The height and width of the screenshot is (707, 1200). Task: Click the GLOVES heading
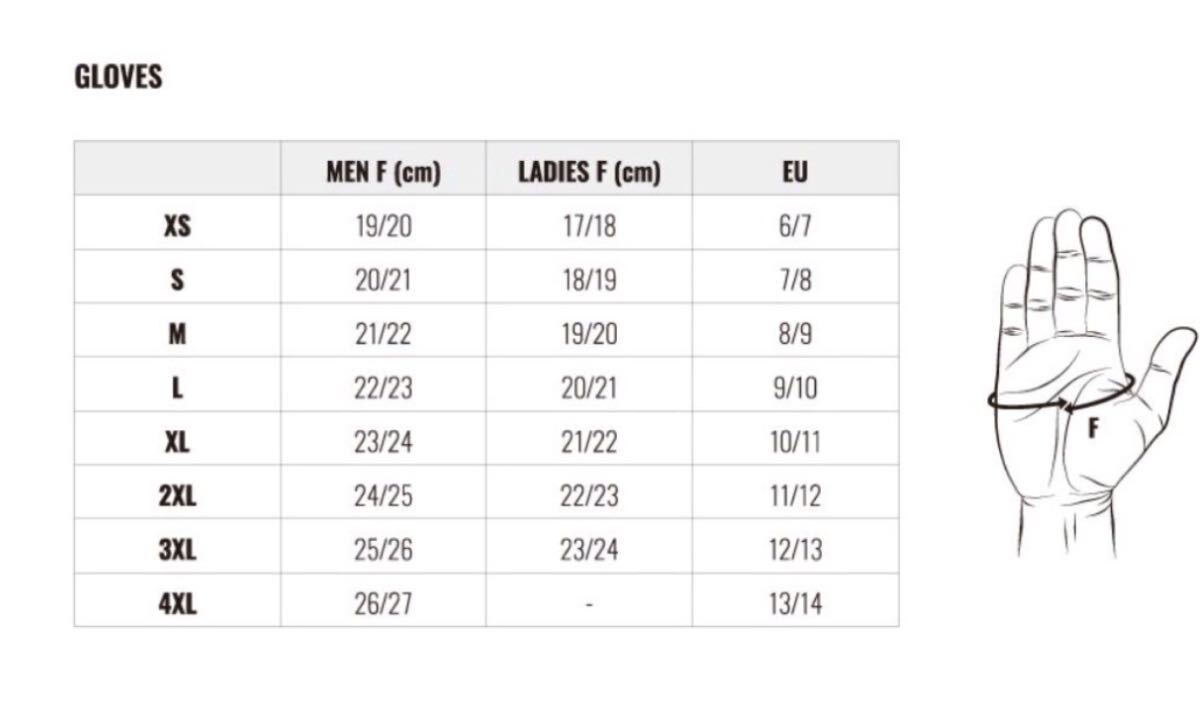pos(118,78)
